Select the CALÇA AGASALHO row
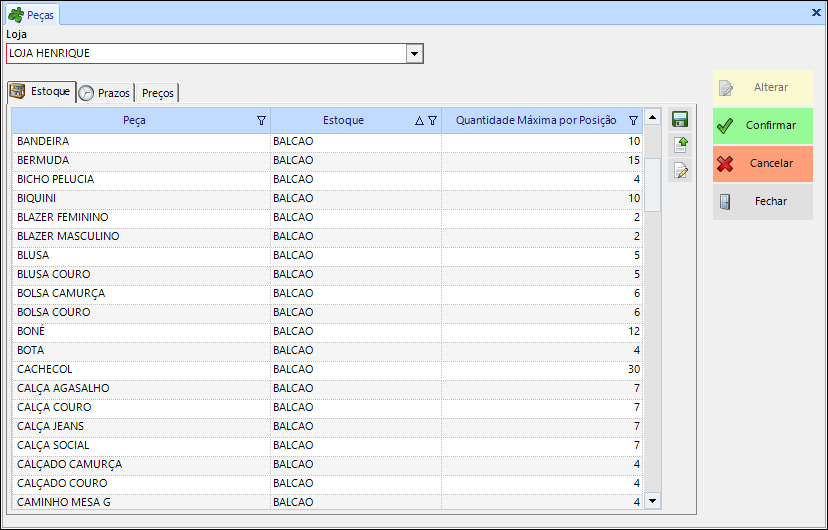Viewport: 828px width, 530px height. pos(327,389)
